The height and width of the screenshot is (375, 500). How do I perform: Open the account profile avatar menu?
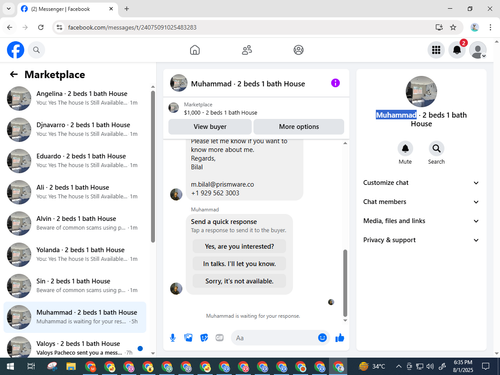coord(478,50)
